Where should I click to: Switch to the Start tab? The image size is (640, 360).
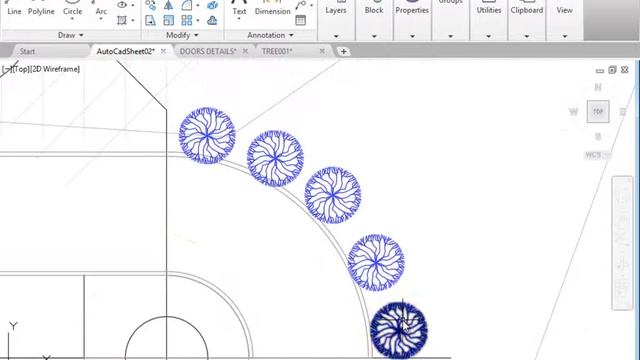[27, 51]
